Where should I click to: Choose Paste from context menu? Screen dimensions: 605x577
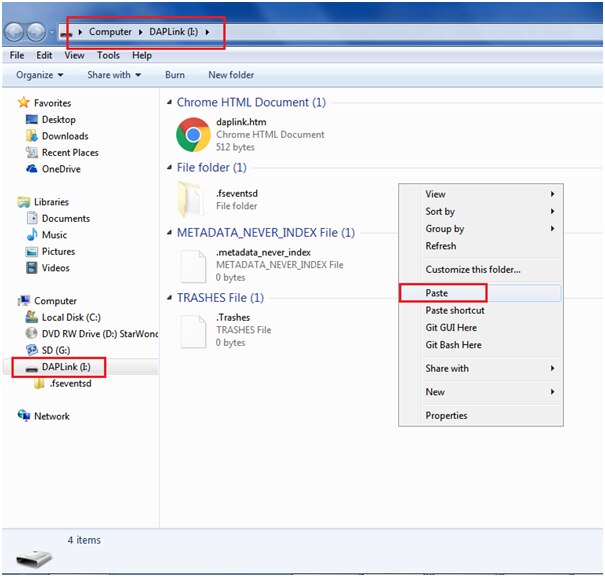click(481, 293)
